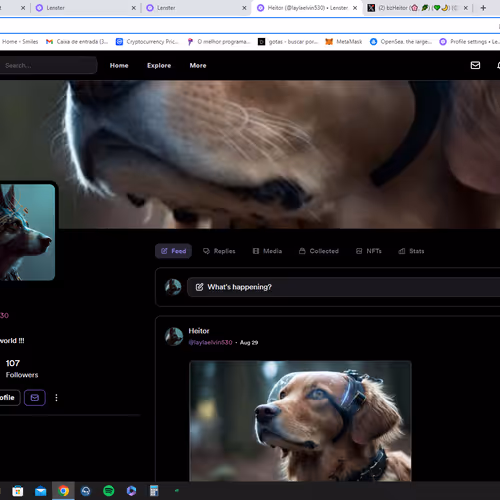
Task: Open the More menu in Lenster header
Action: pos(198,66)
